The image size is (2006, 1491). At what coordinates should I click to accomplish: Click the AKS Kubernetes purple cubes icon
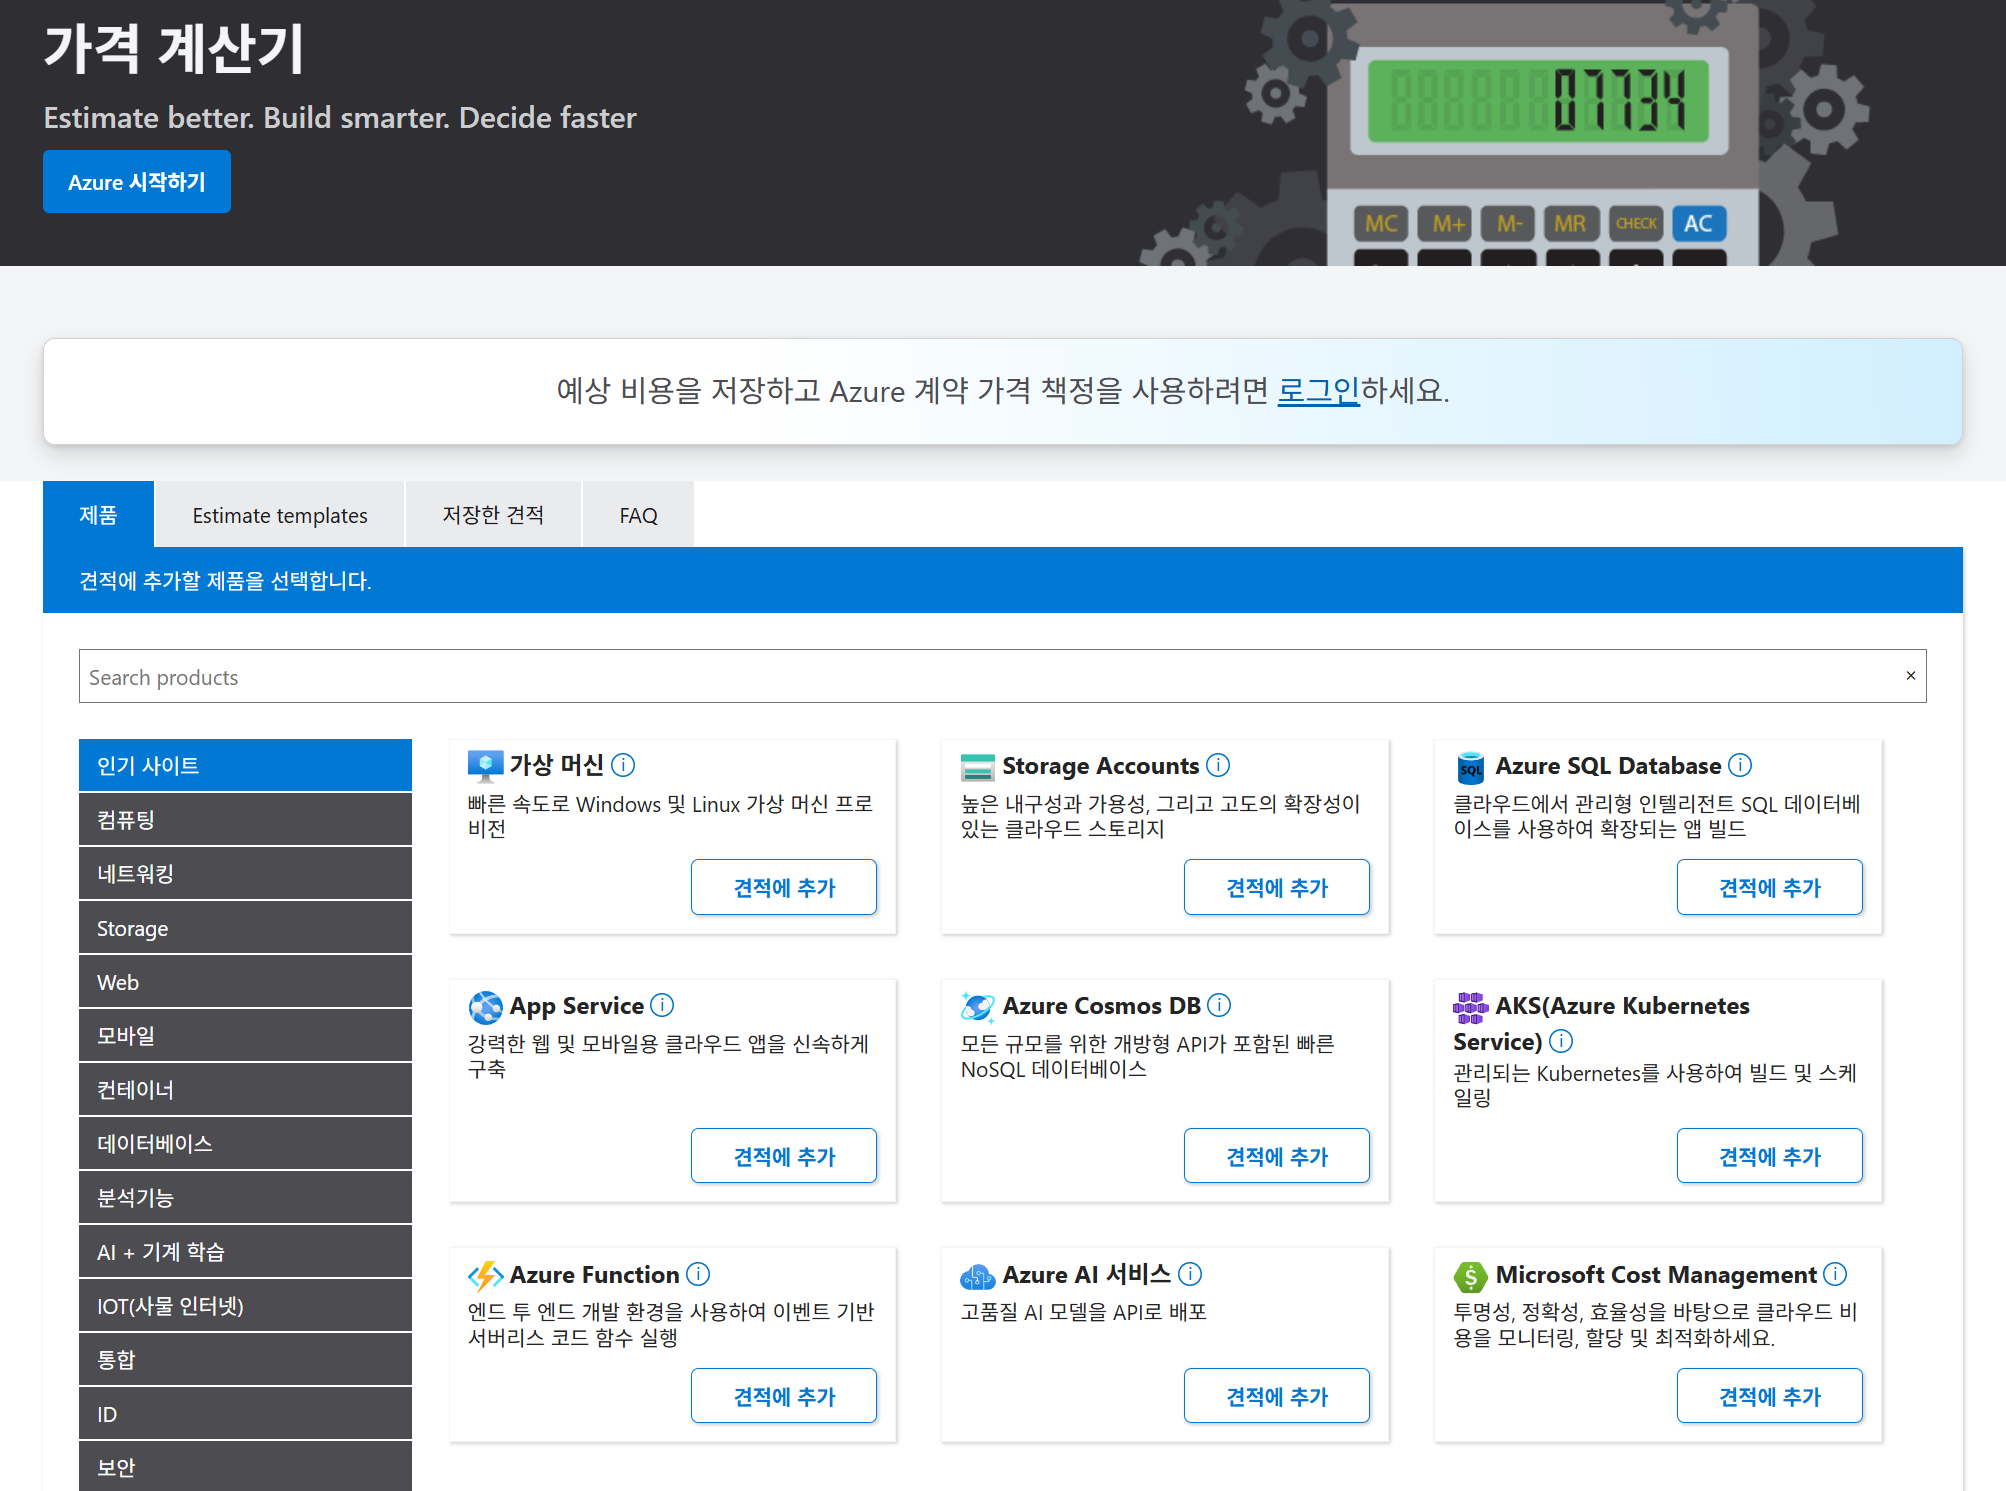(1470, 1007)
